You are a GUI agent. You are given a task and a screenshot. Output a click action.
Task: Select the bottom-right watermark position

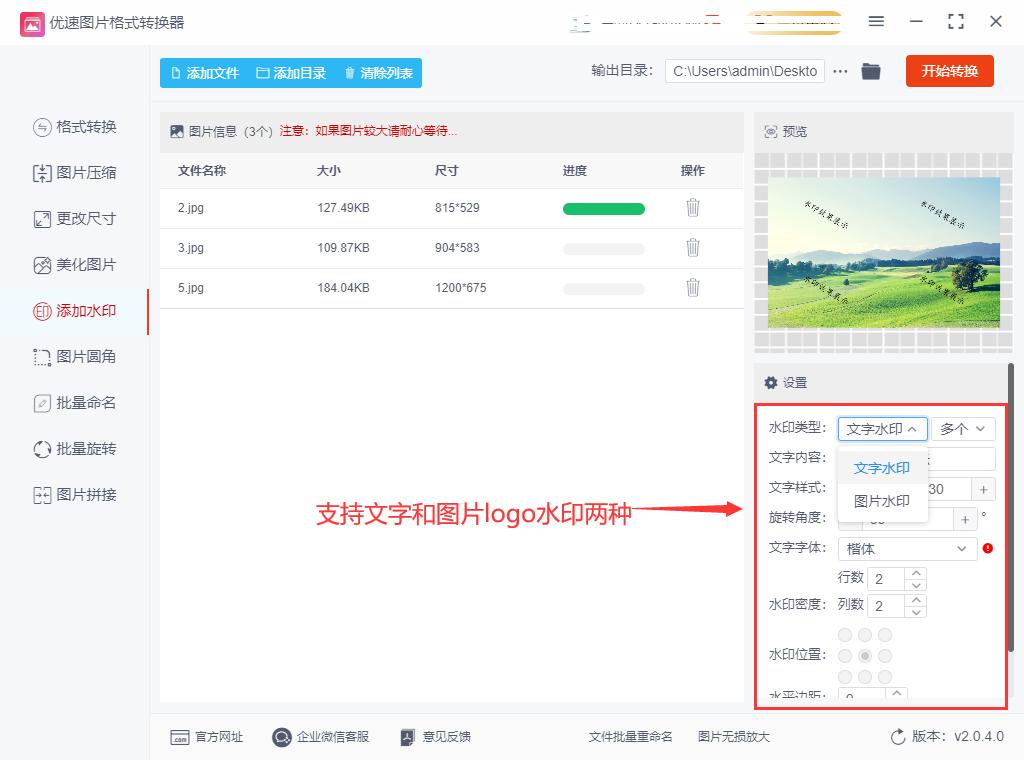884,676
